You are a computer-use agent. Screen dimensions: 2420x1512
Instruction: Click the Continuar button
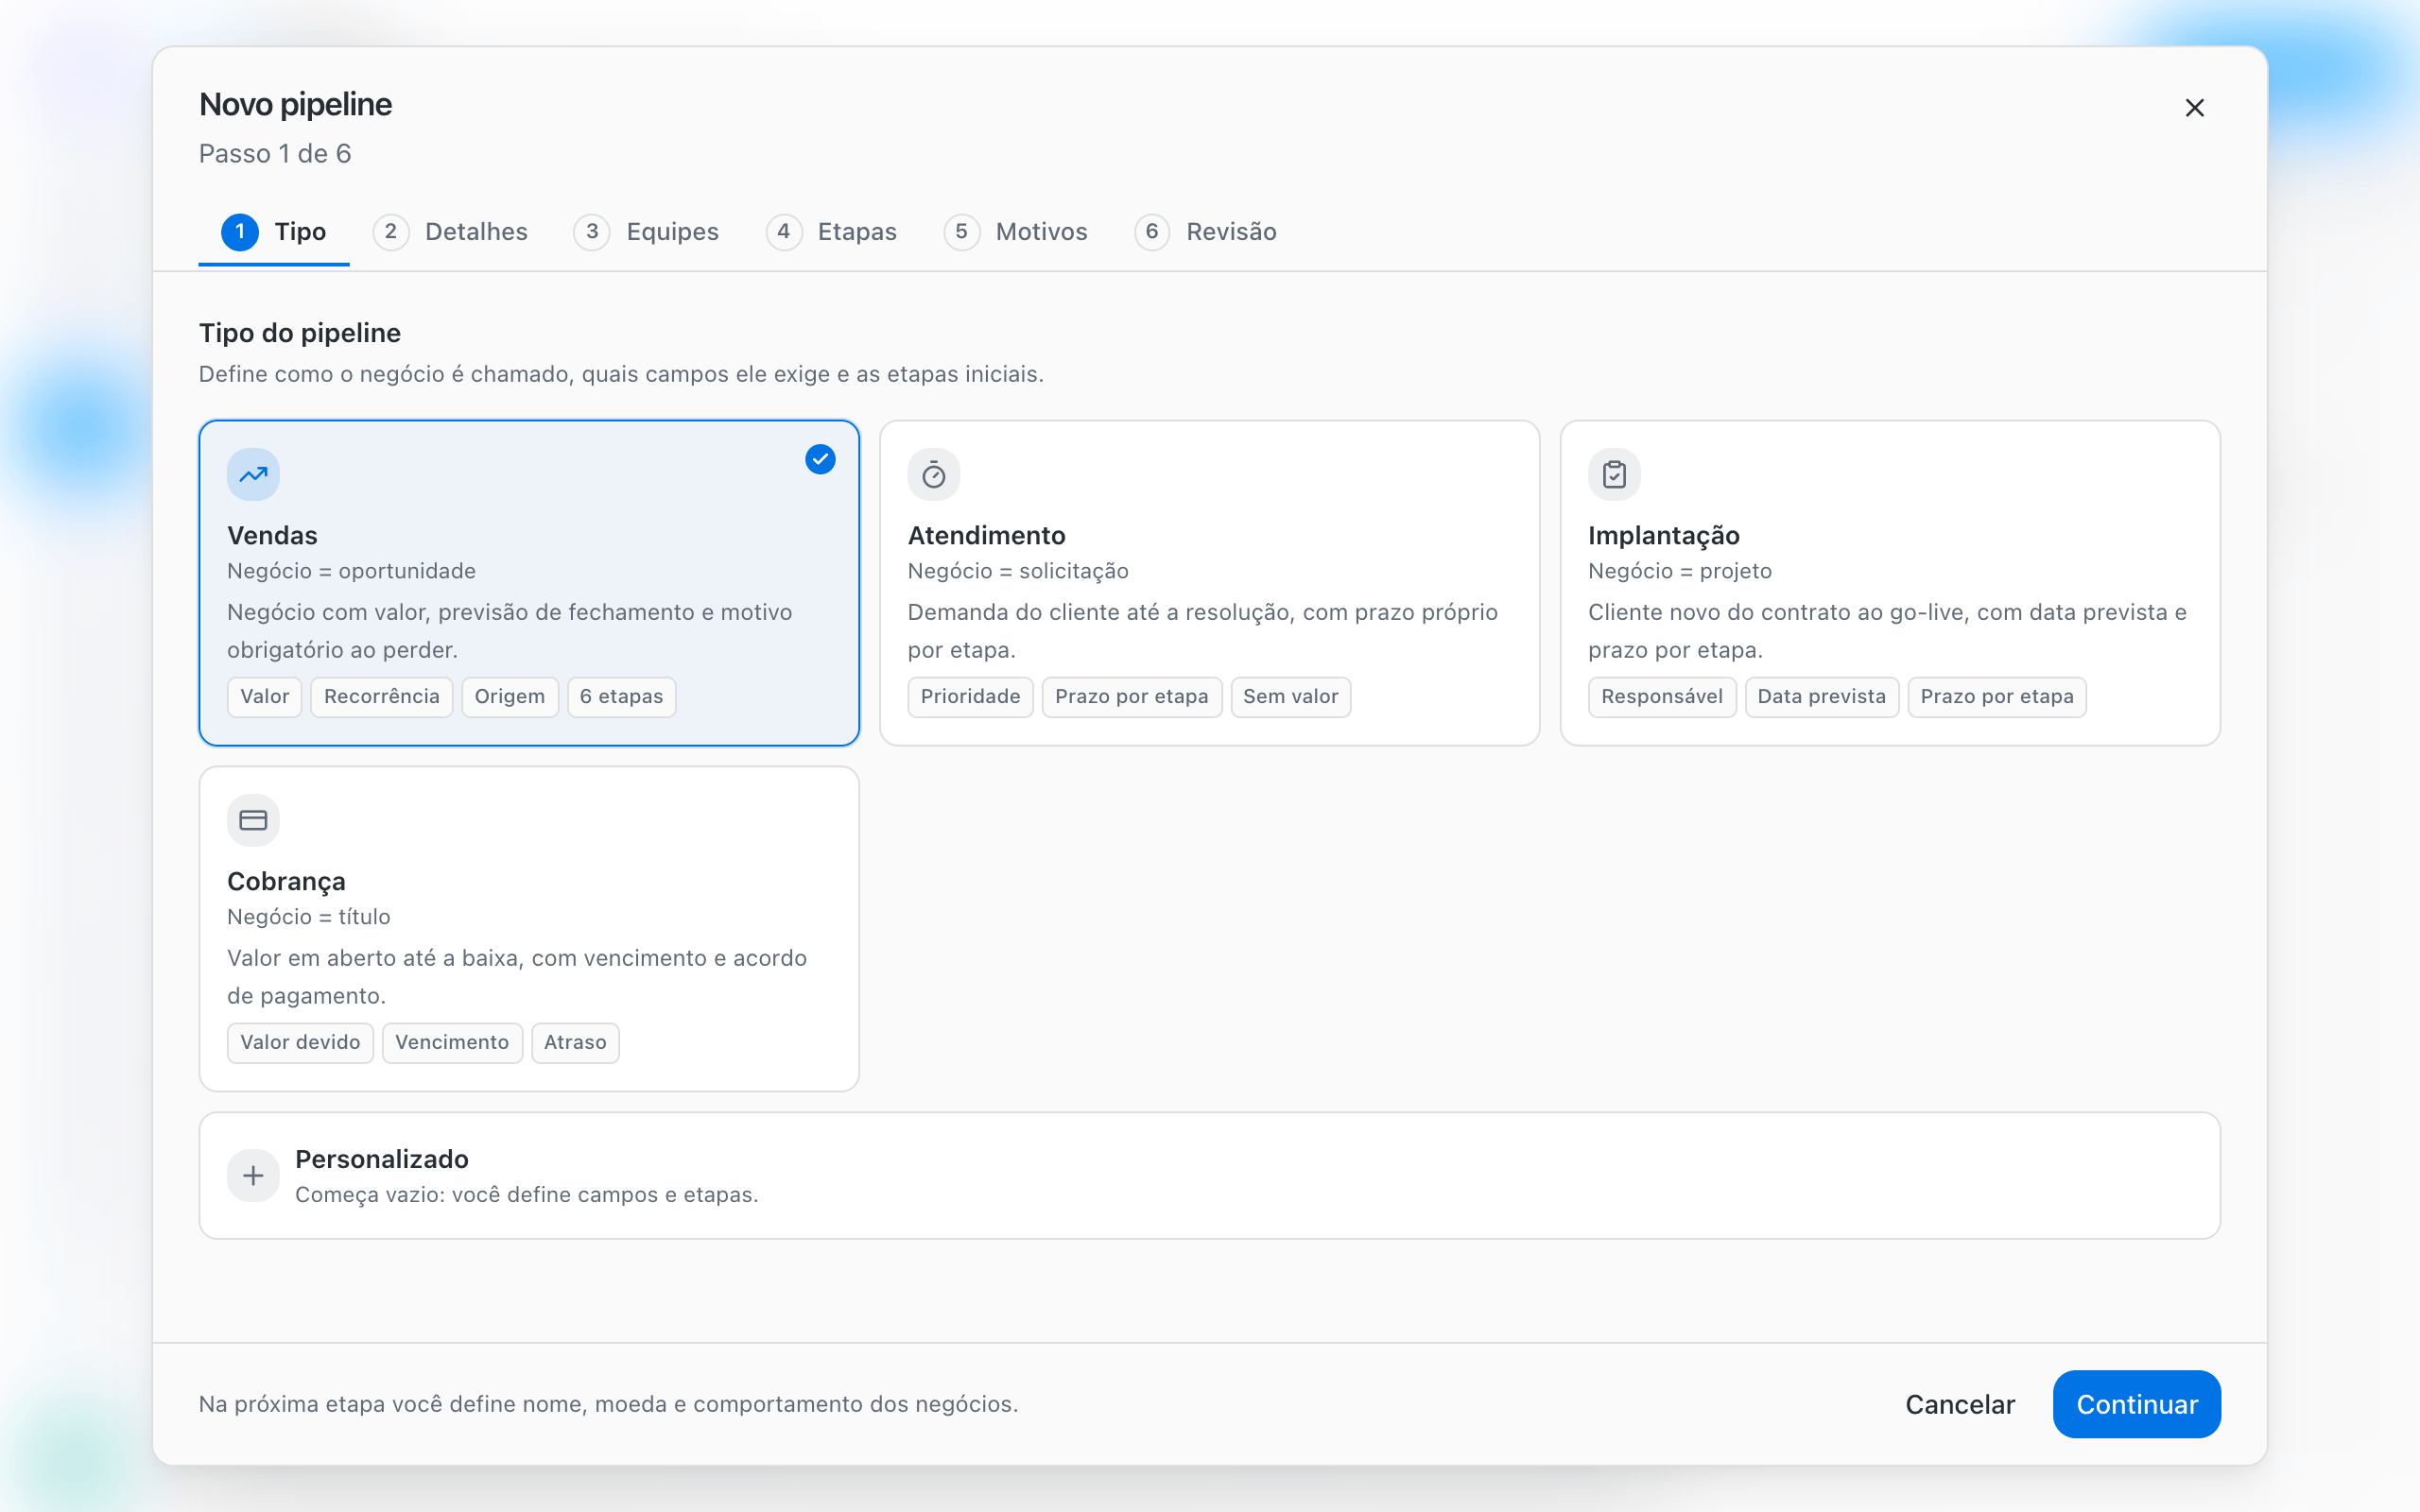click(2136, 1404)
